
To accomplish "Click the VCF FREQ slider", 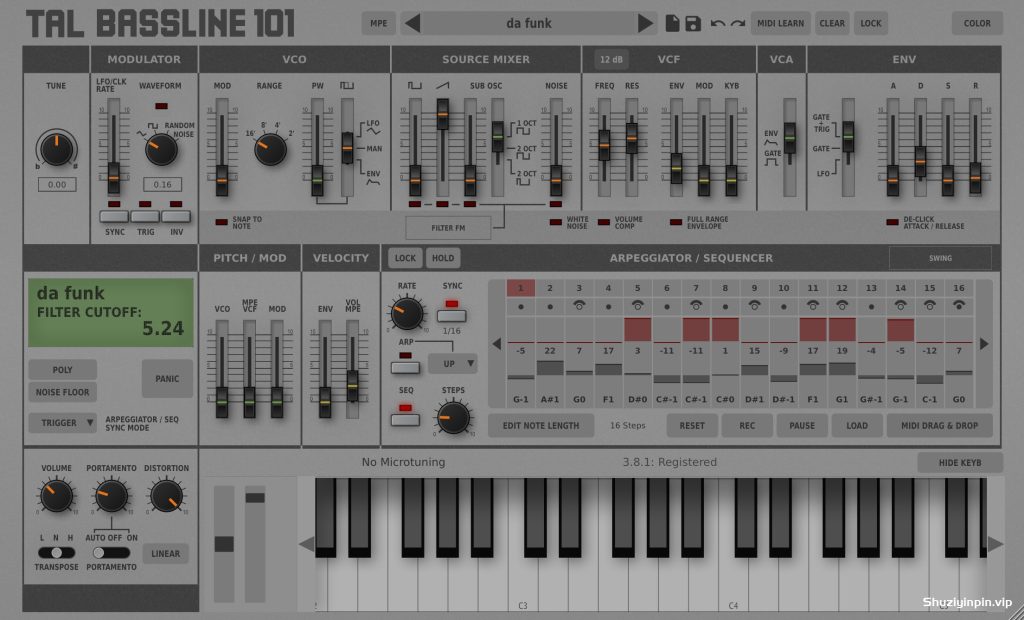I will (604, 145).
